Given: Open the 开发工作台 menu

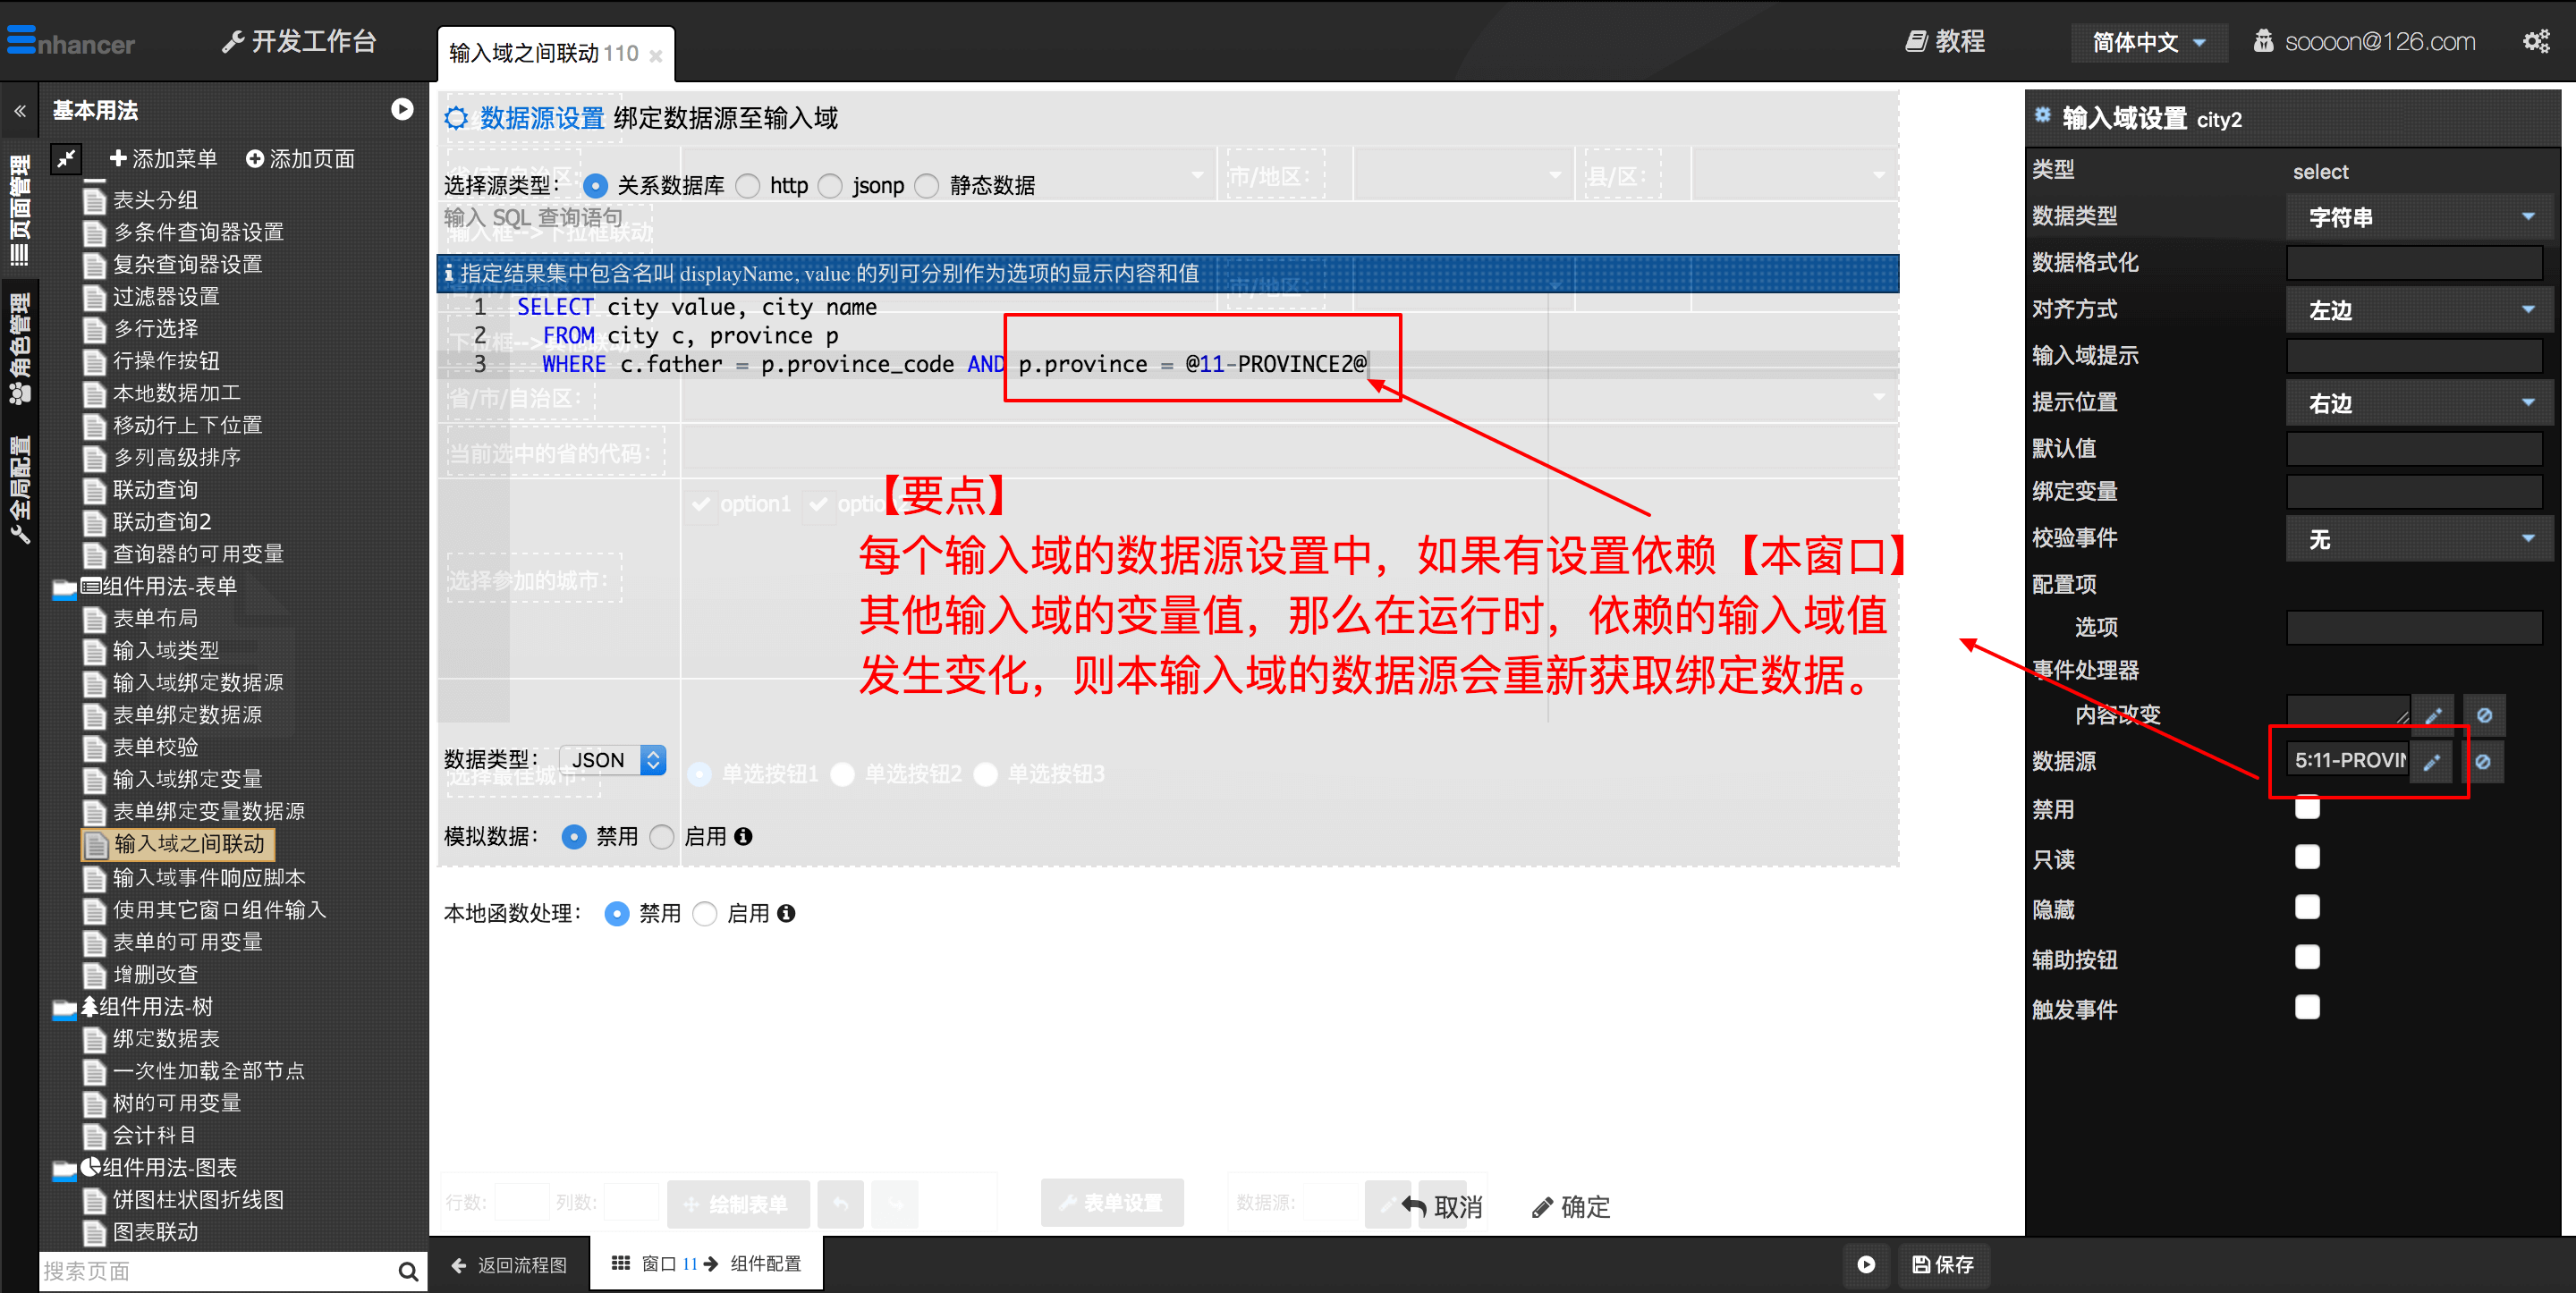Looking at the screenshot, I should tap(298, 41).
